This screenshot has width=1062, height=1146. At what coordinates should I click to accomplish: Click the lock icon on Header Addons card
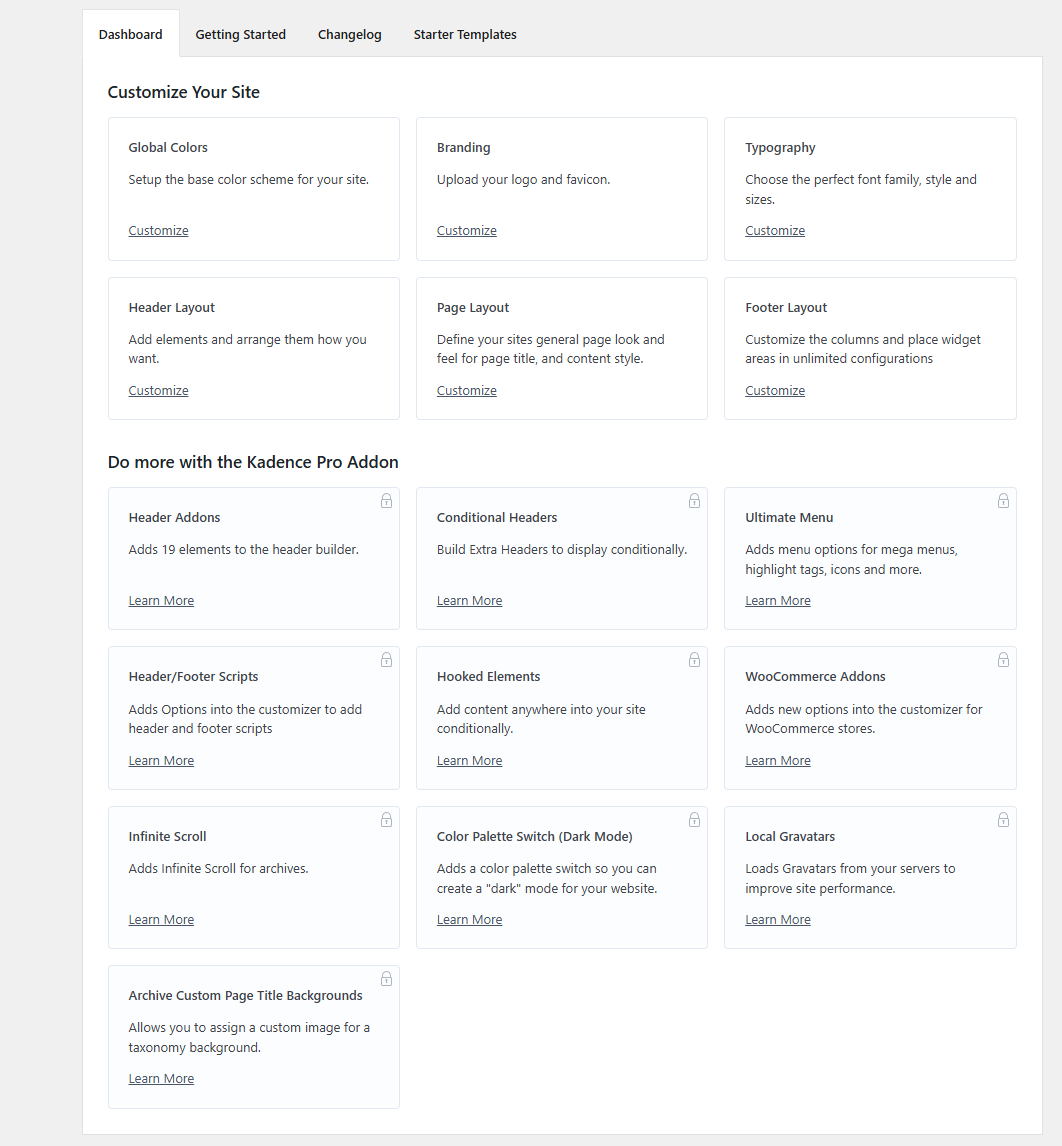click(386, 500)
